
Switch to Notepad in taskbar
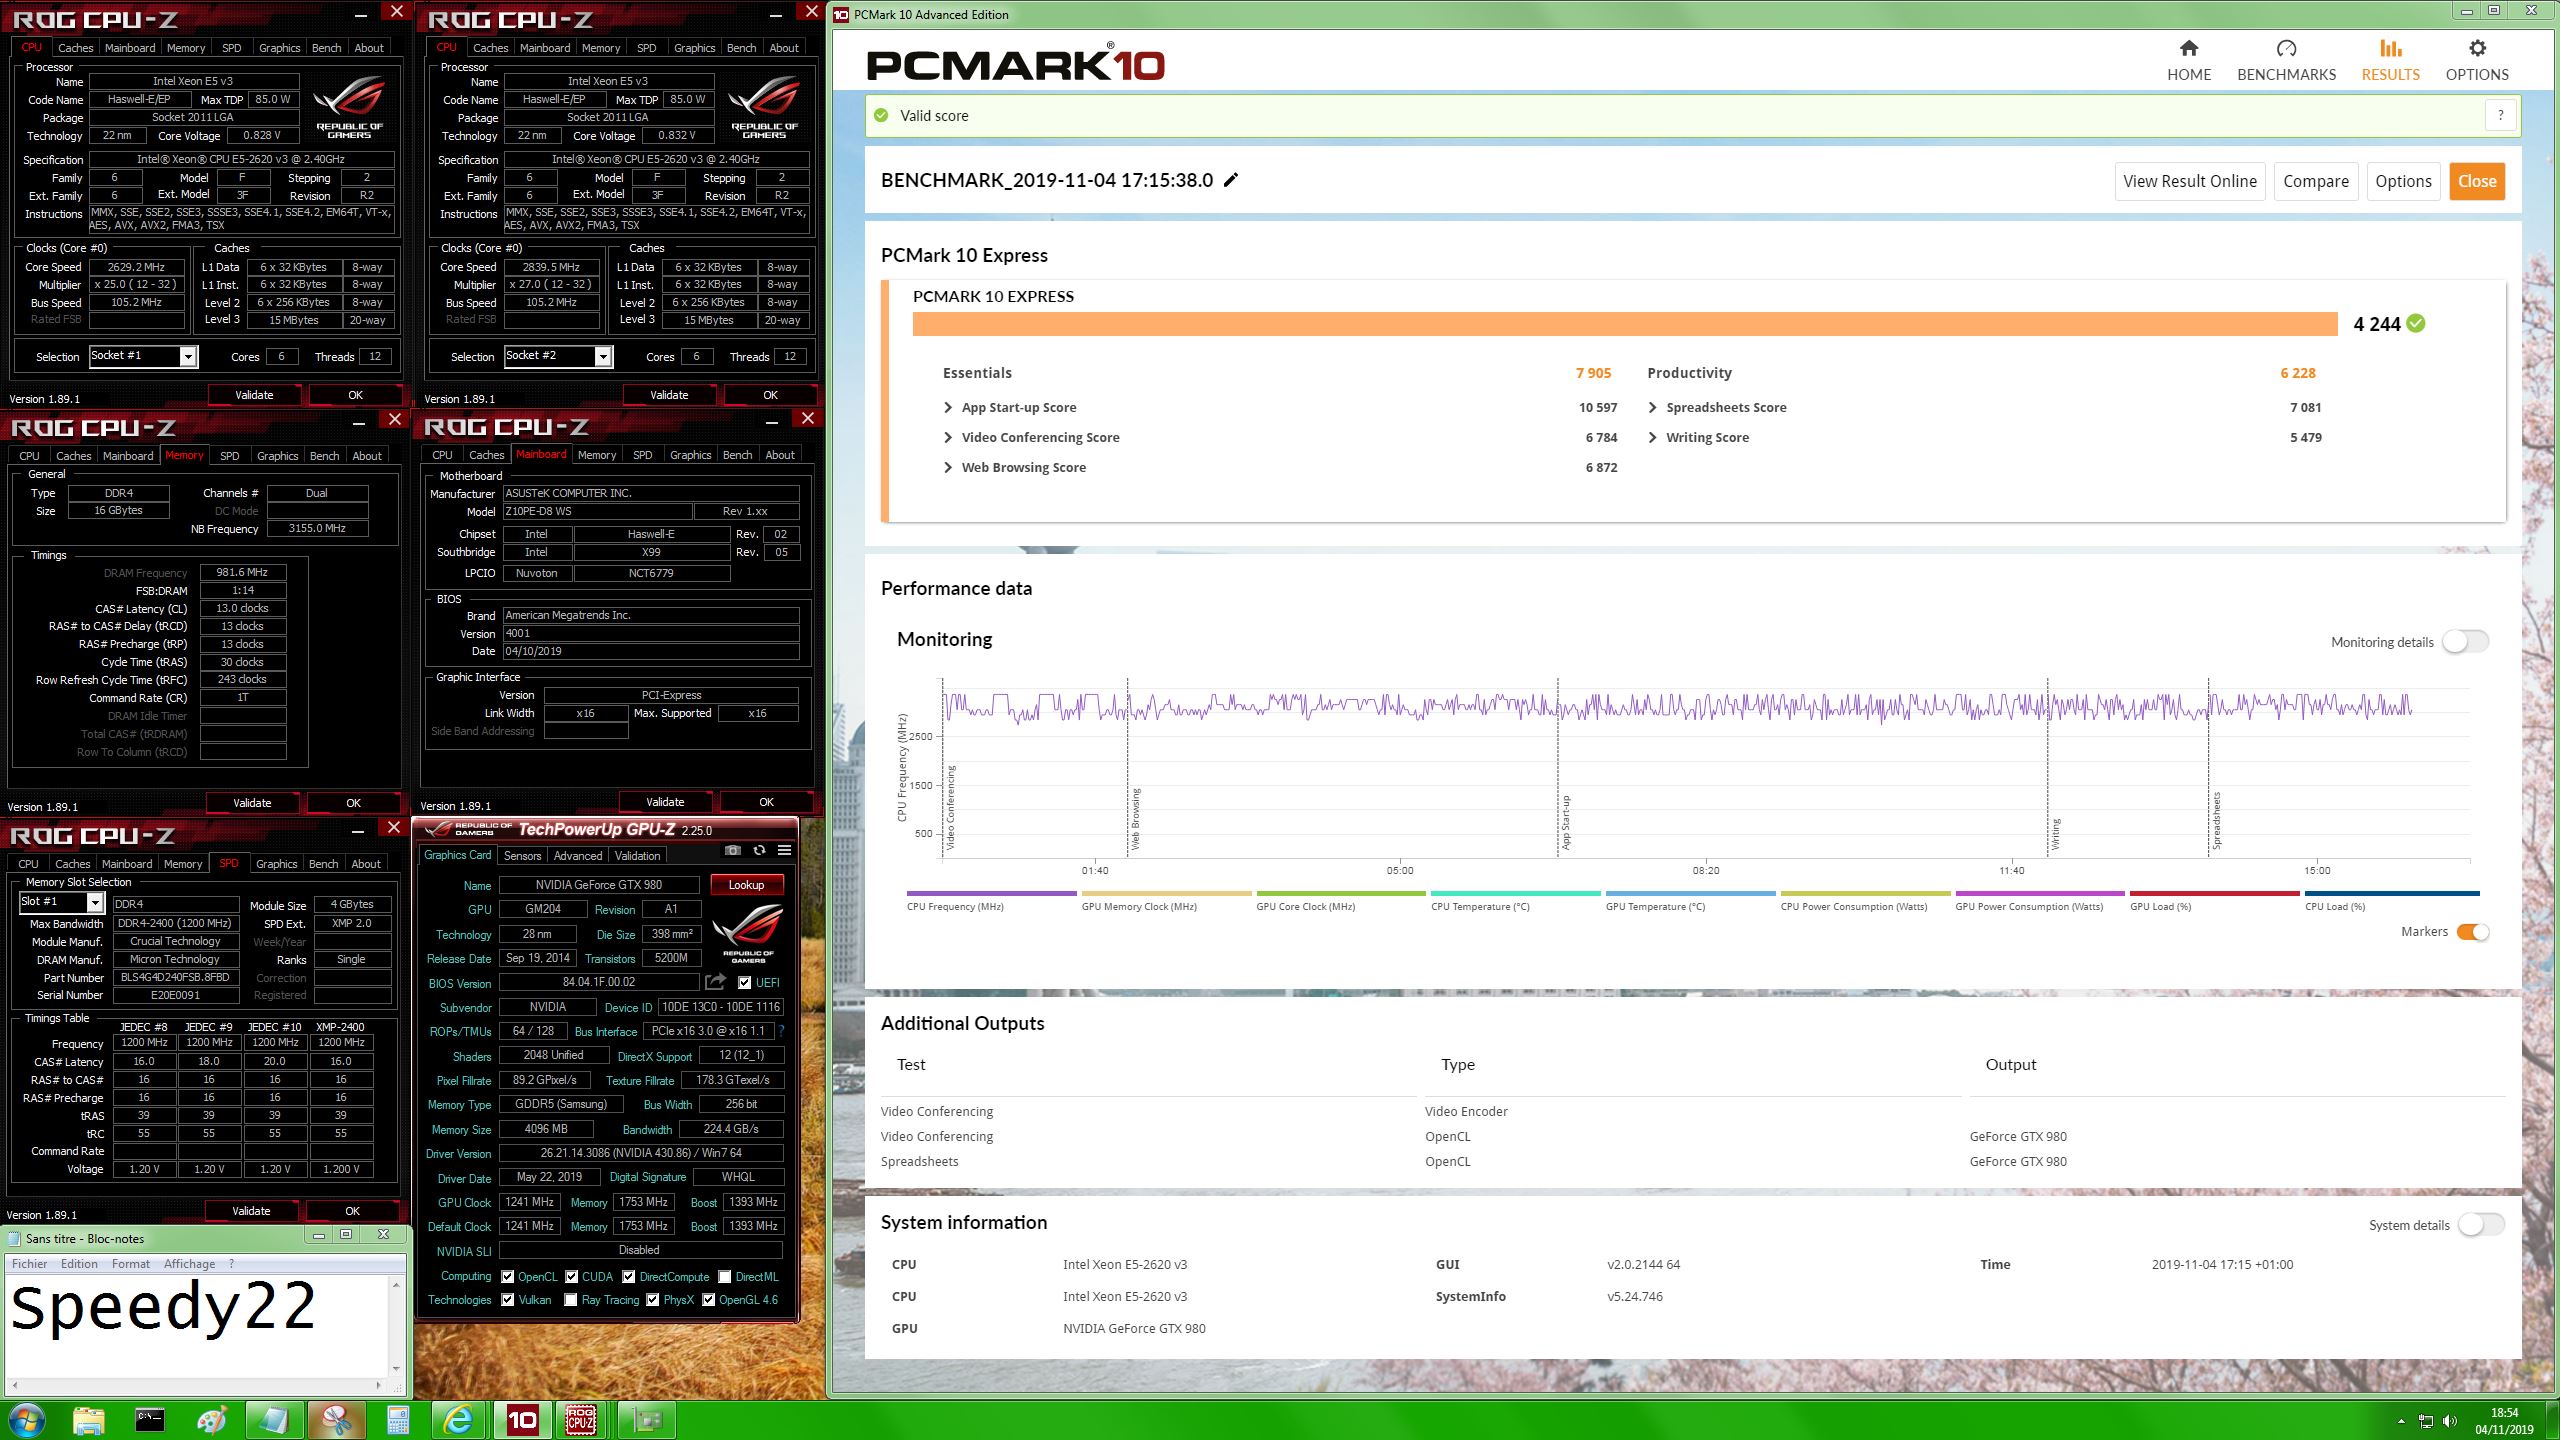click(x=274, y=1420)
